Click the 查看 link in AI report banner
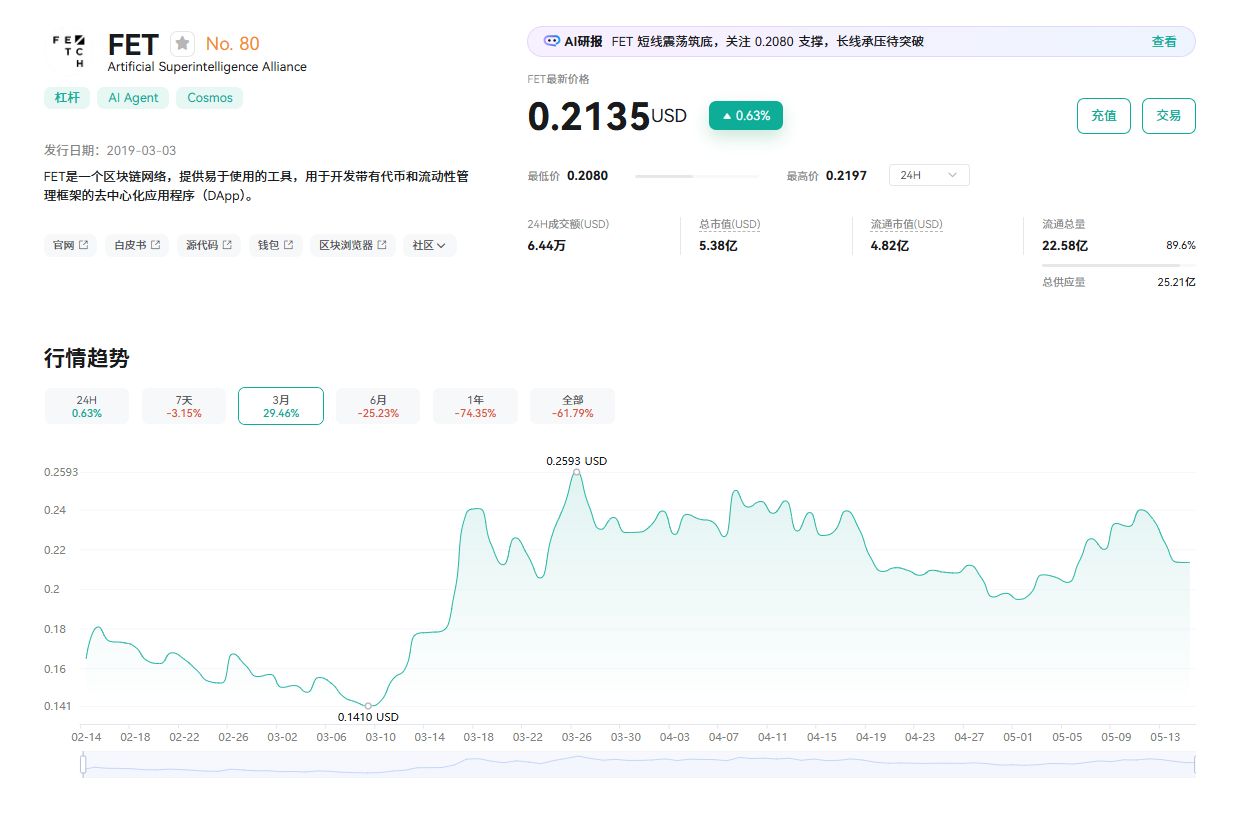The width and height of the screenshot is (1235, 820). click(1164, 42)
